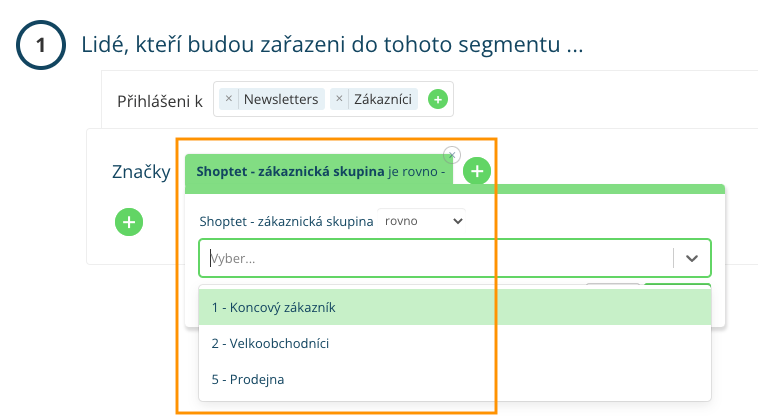Click the step 1 circle badge
Image resolution: width=758 pixels, height=419 pixels.
[x=41, y=45]
